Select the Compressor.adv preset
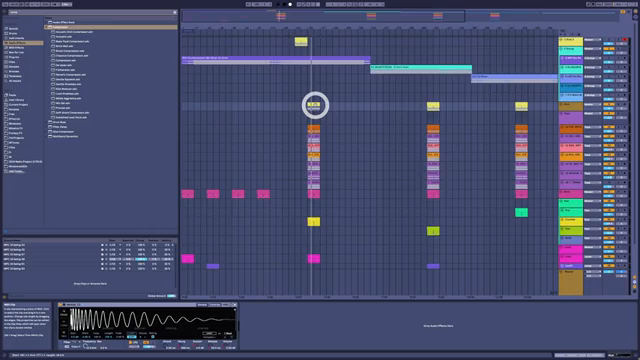 [x=65, y=60]
